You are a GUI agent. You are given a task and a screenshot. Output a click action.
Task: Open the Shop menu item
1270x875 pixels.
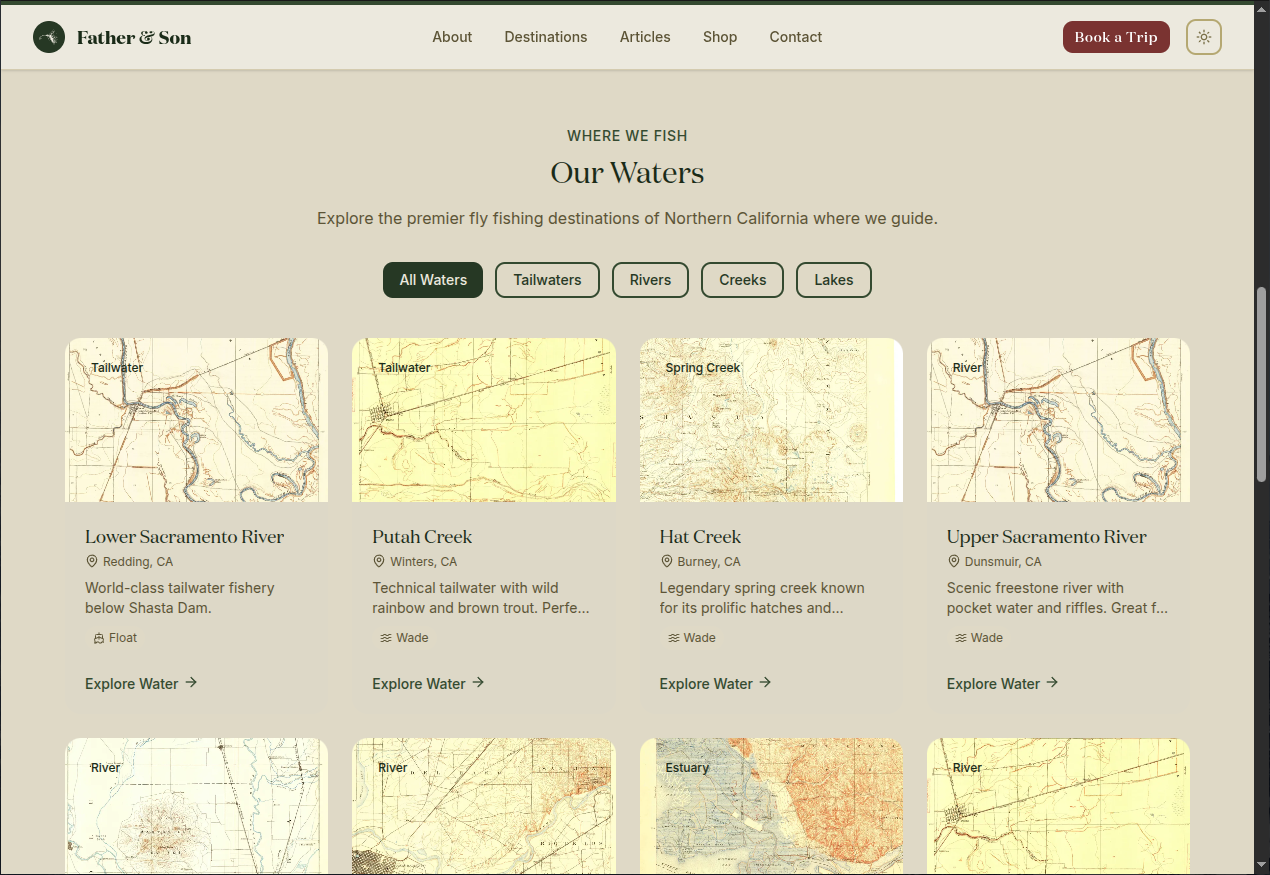[720, 37]
